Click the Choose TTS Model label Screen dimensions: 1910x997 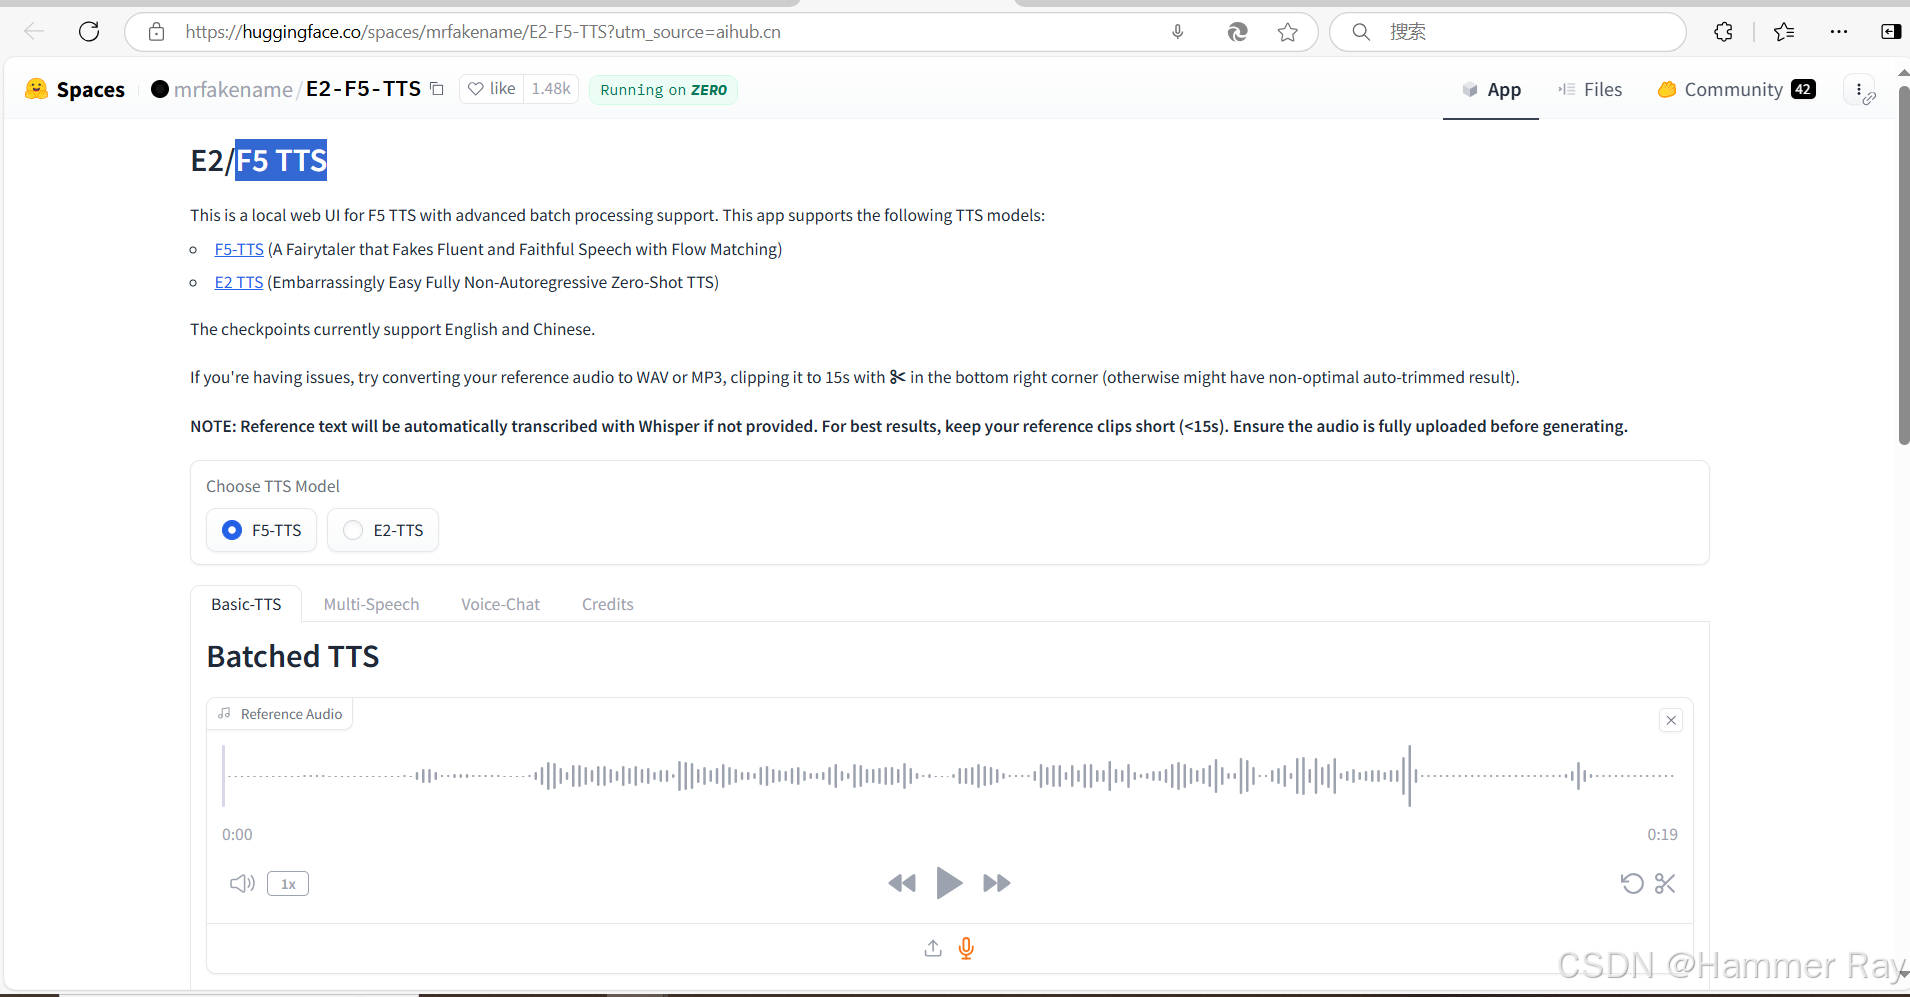[x=273, y=486]
